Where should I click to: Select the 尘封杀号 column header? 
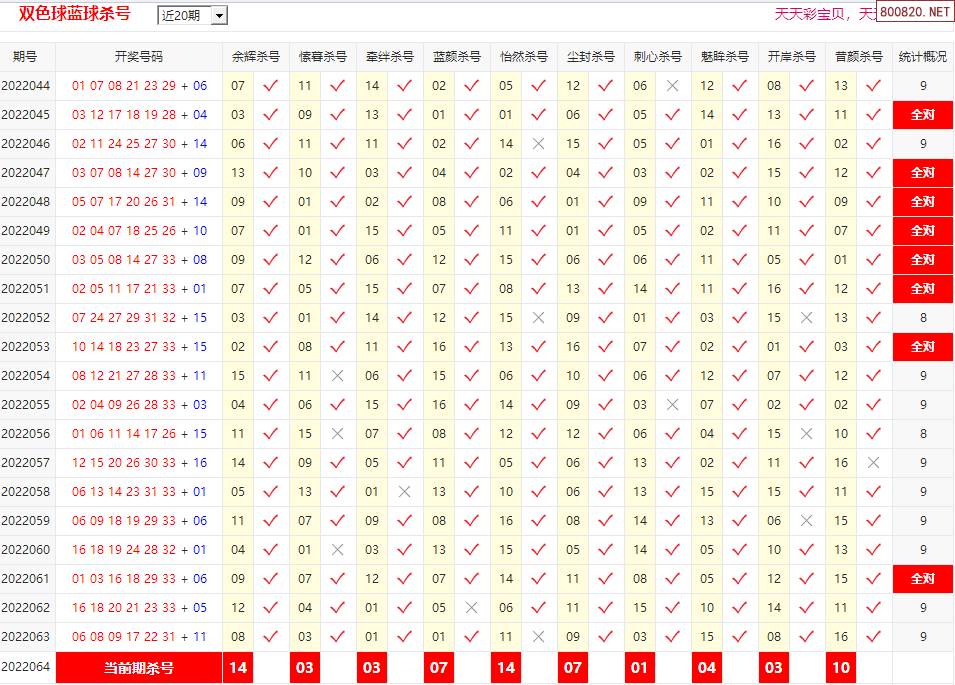(x=591, y=57)
